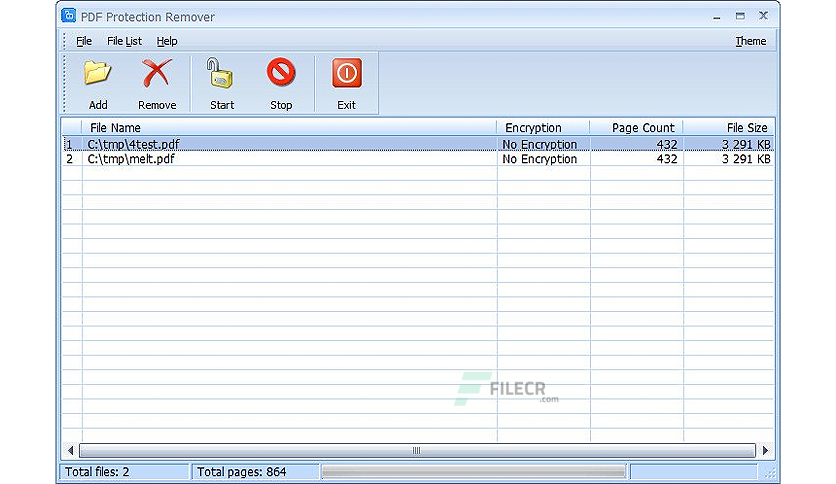Click the PDF Protection Remover title icon

click(69, 16)
